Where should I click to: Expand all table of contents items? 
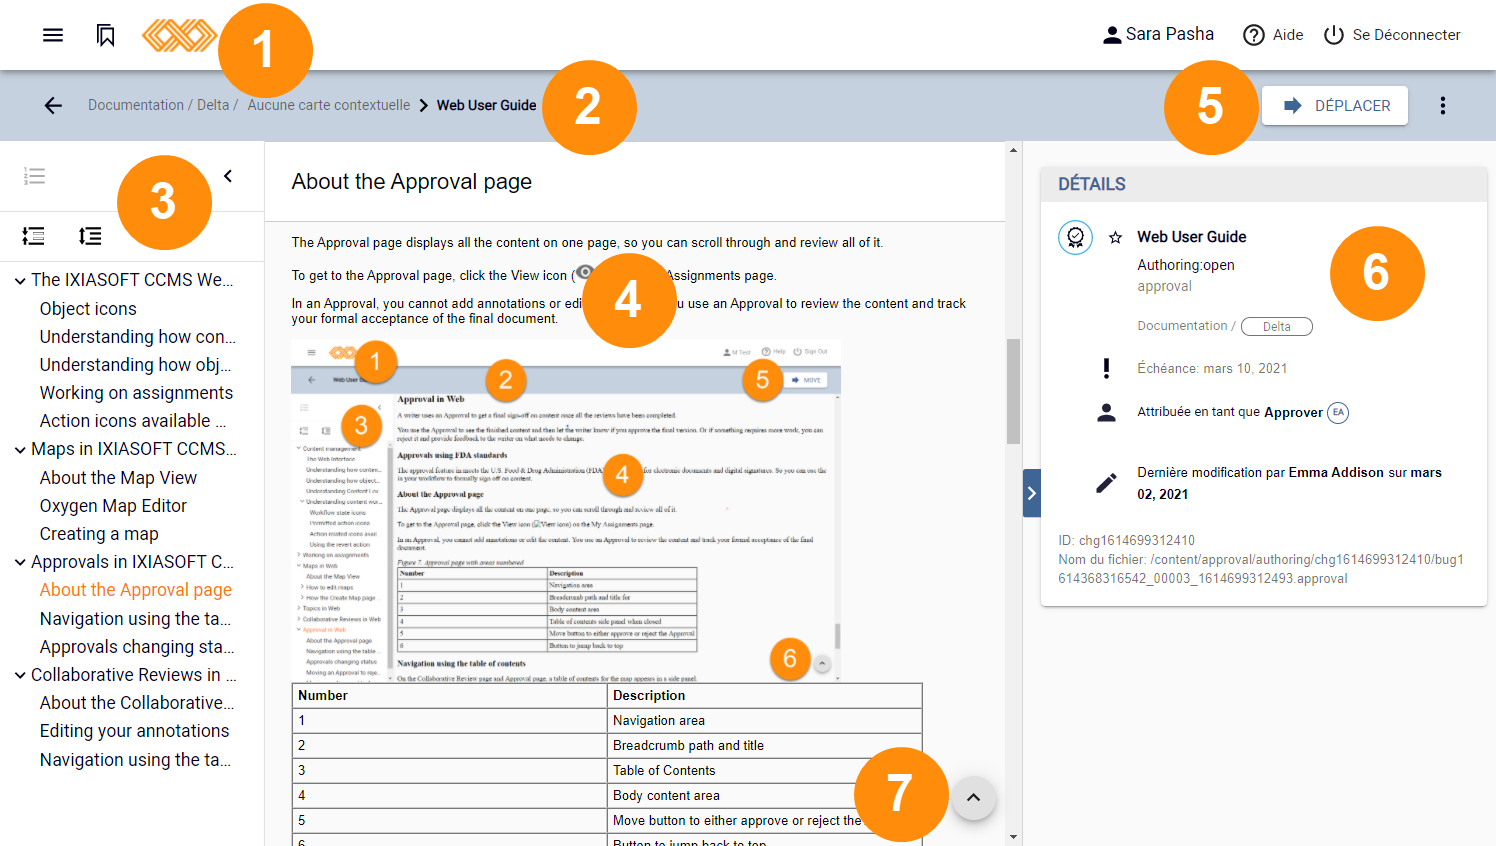[x=90, y=236]
